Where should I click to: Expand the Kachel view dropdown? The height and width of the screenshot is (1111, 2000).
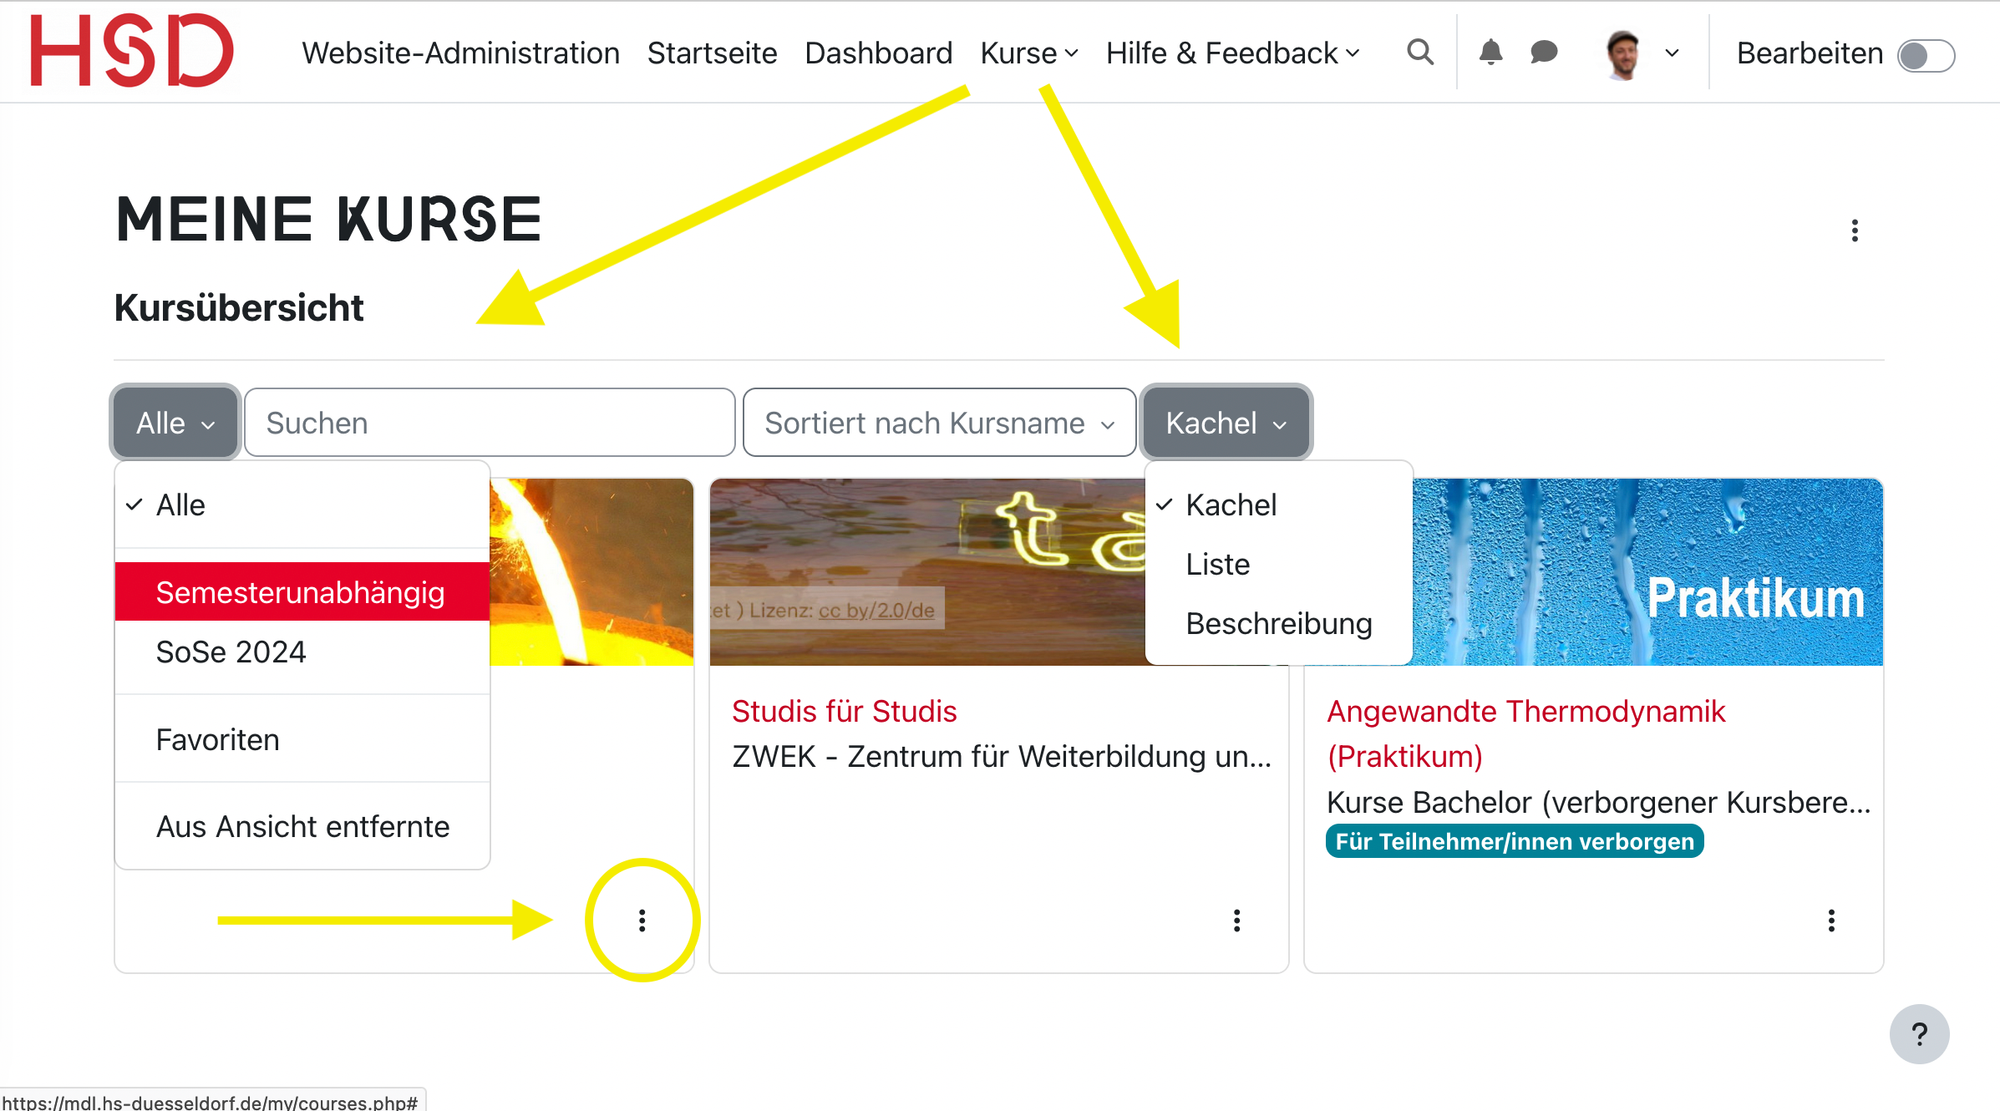1226,423
